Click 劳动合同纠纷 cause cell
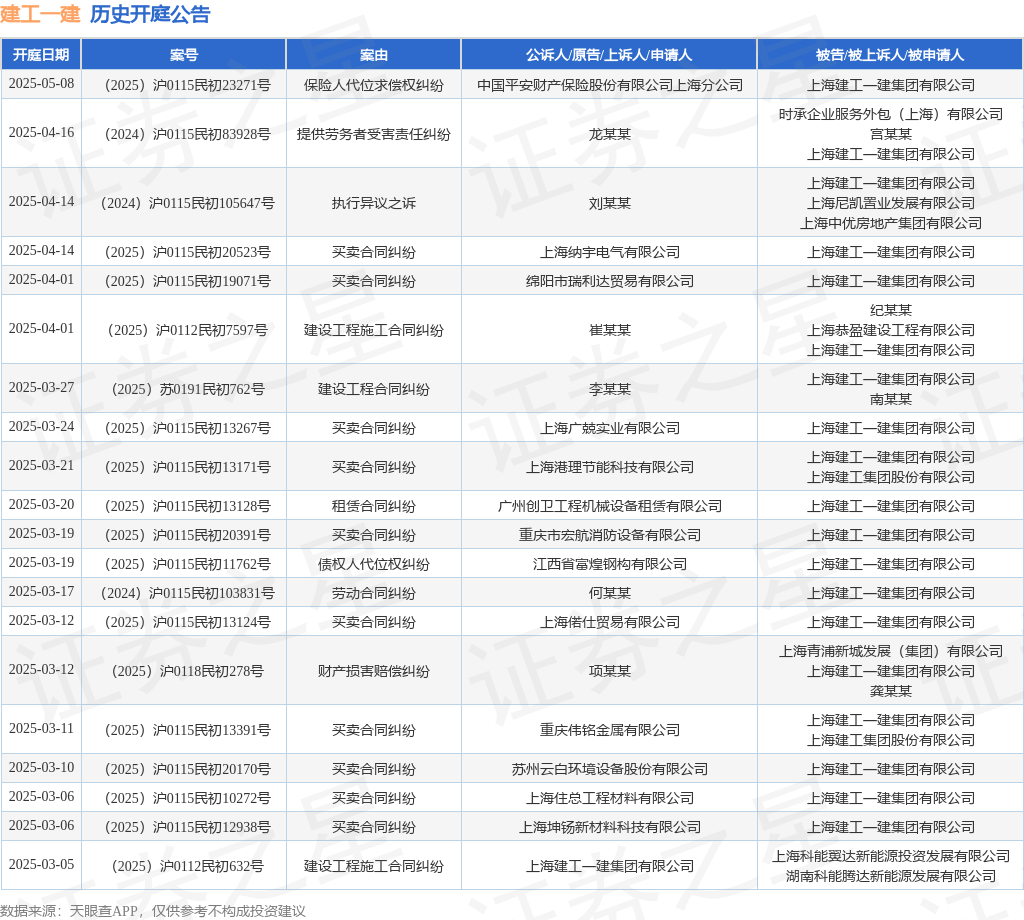Image resolution: width=1024 pixels, height=920 pixels. click(x=374, y=593)
